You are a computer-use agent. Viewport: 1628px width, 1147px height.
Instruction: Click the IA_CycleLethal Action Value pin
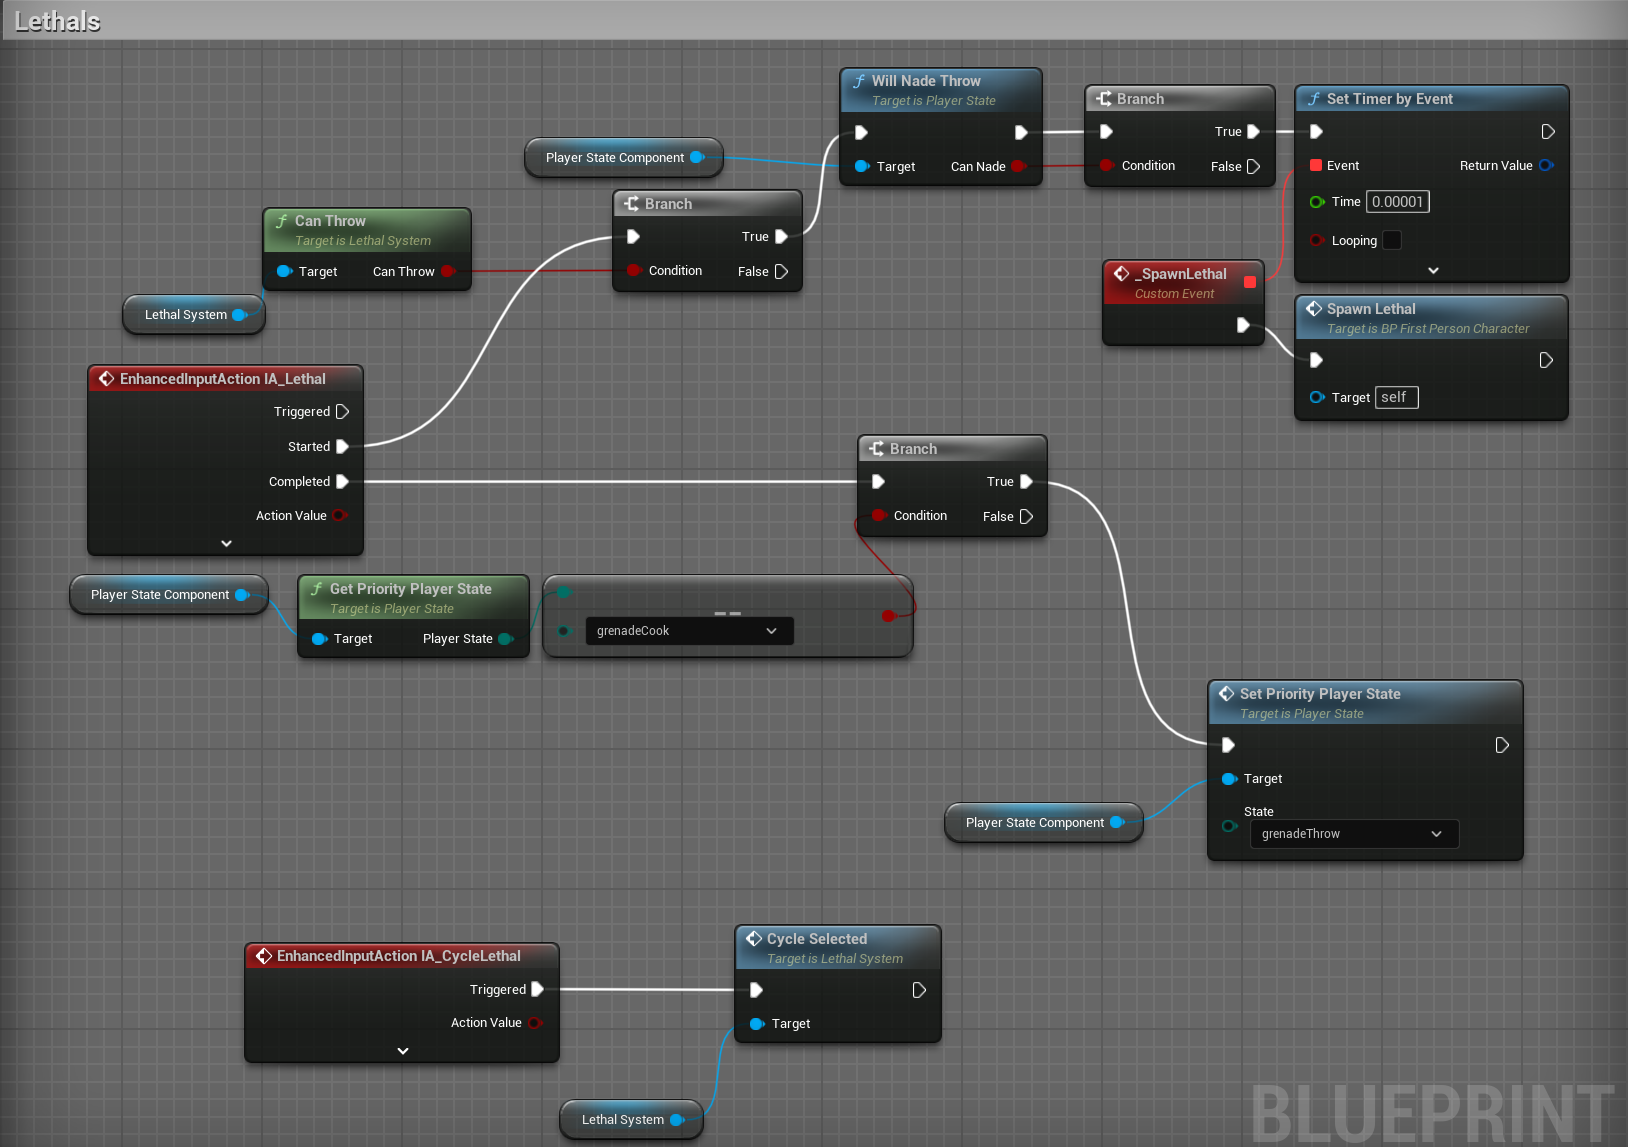coord(534,1023)
